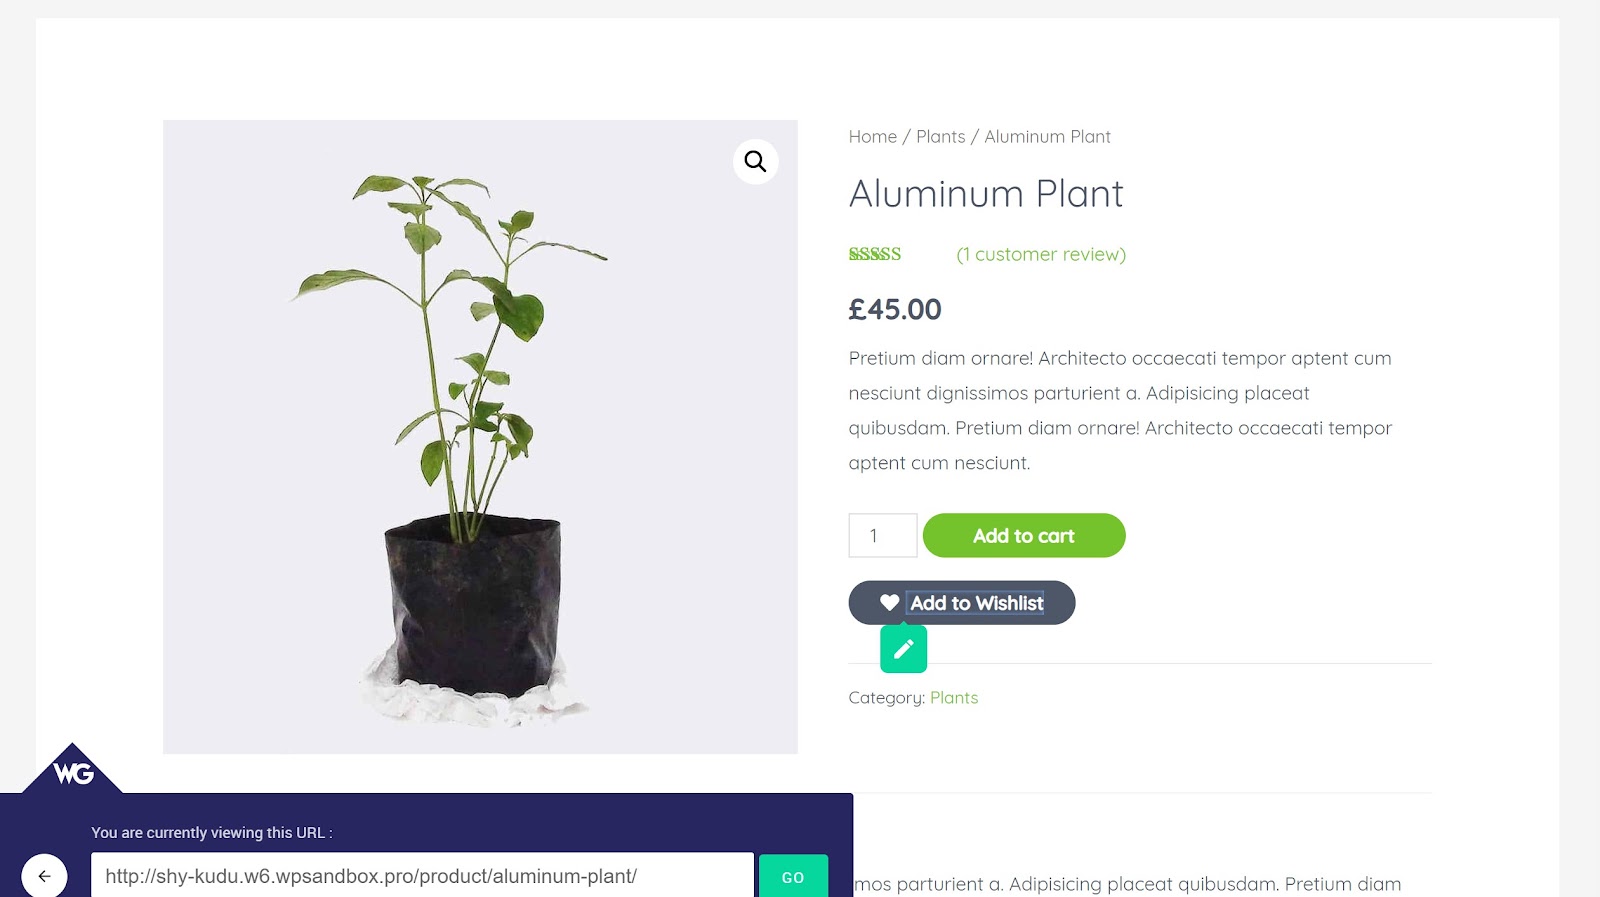Image resolution: width=1600 pixels, height=897 pixels.
Task: Open the green pencil edit icon
Action: pyautogui.click(x=904, y=649)
